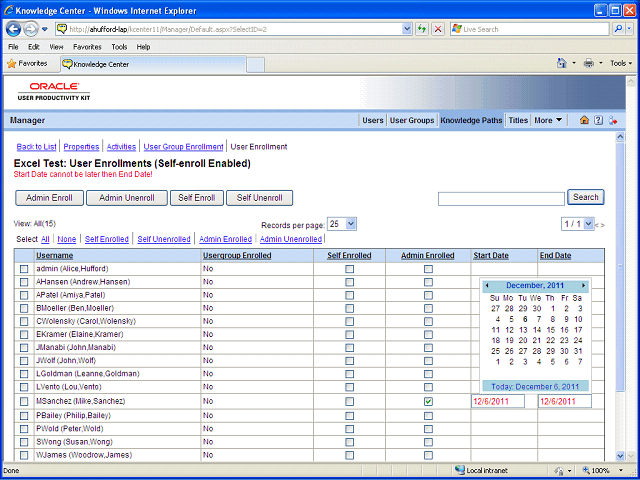Image resolution: width=640 pixels, height=480 pixels.
Task: Click Today: December 6, 2011 in calendar
Action: tap(535, 387)
